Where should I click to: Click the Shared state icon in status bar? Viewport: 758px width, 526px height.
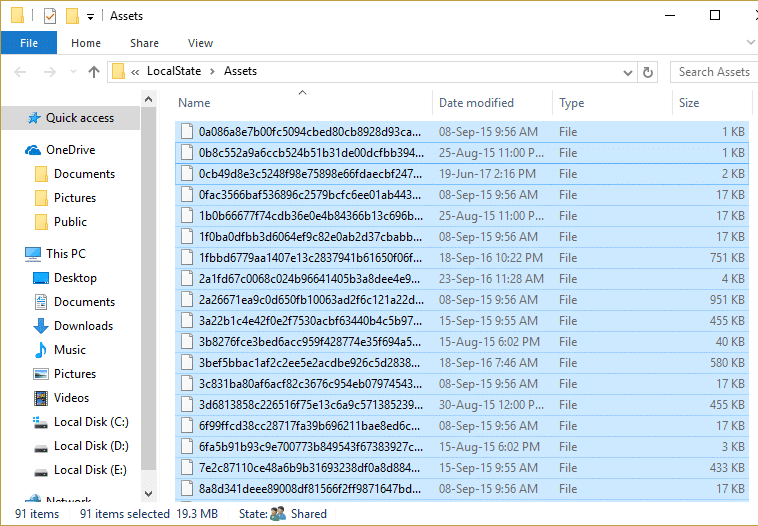click(278, 513)
